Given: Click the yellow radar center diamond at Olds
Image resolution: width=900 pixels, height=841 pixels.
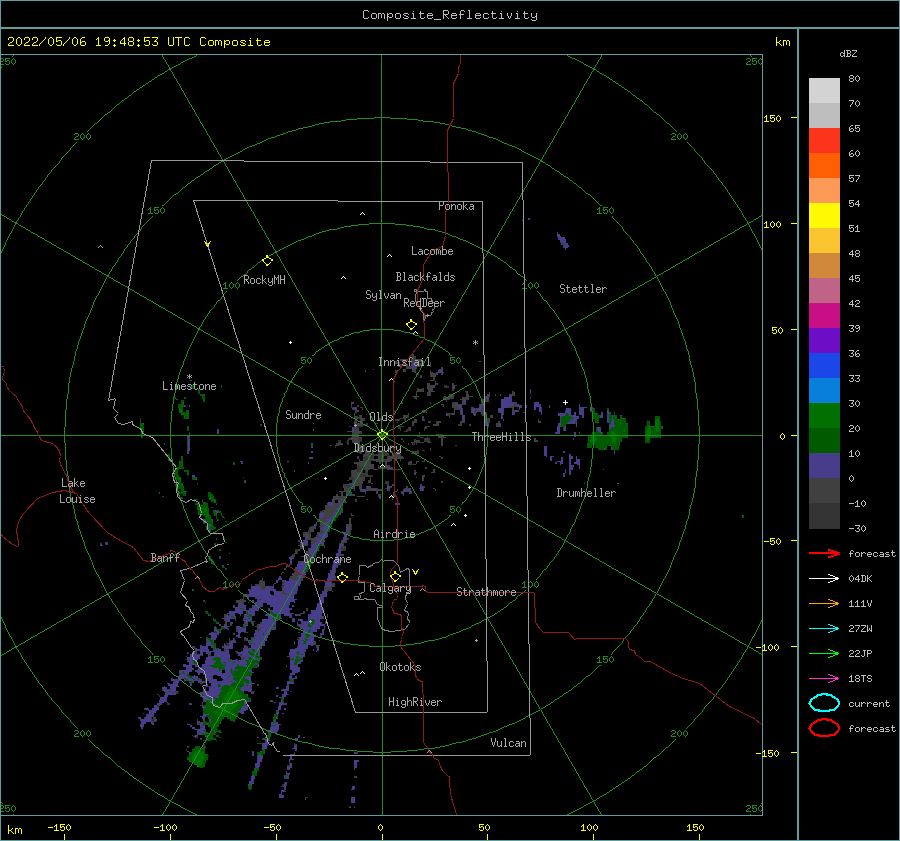Looking at the screenshot, I should click(x=382, y=435).
